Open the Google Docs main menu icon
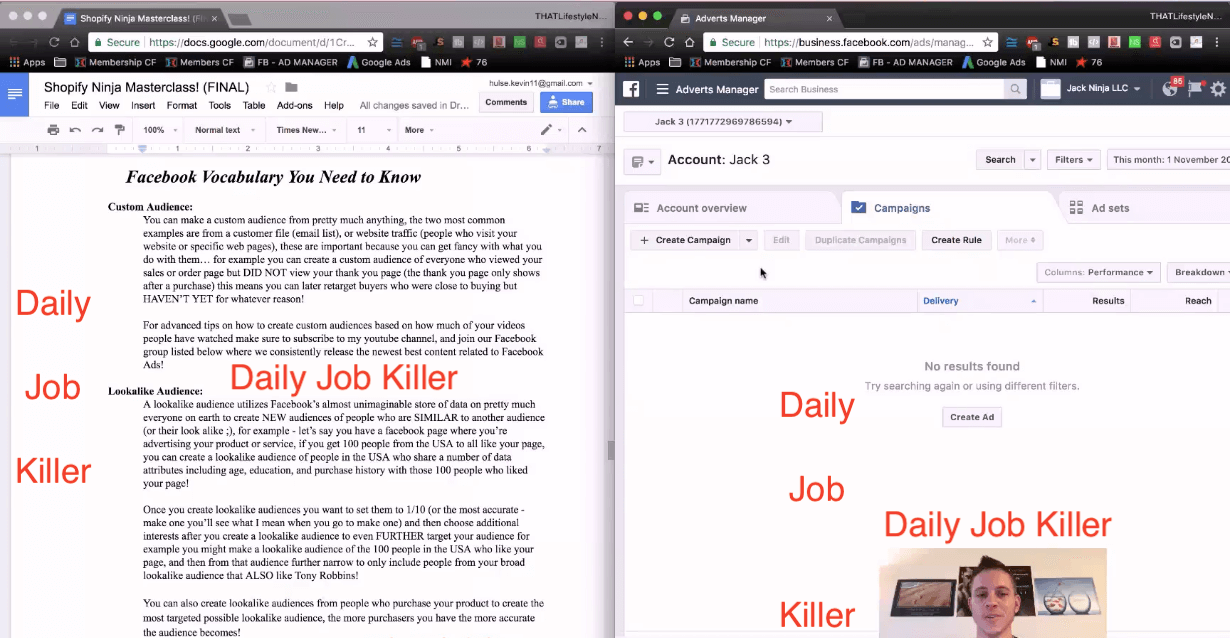1230x638 pixels. (x=14, y=94)
